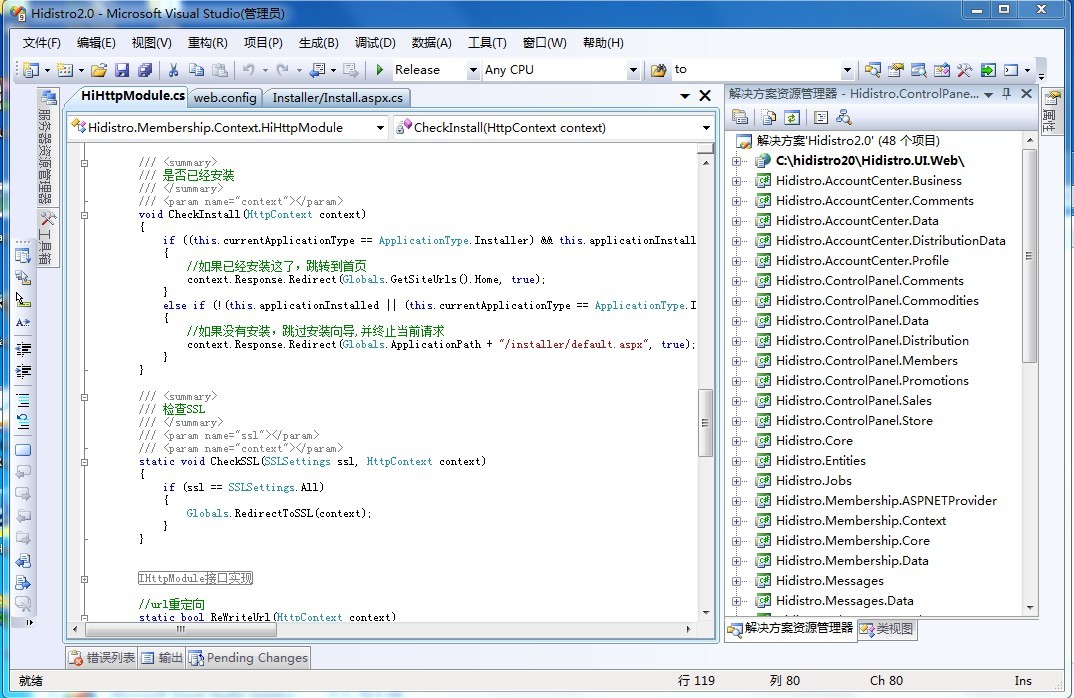Click the New Project toolbar icon
The height and width of the screenshot is (698, 1074).
(31, 70)
